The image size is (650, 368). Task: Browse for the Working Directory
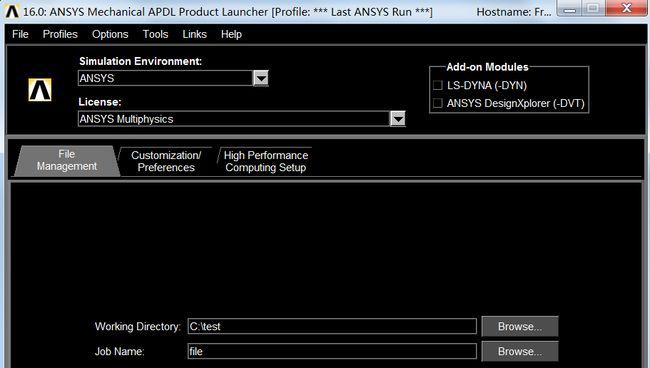(520, 327)
